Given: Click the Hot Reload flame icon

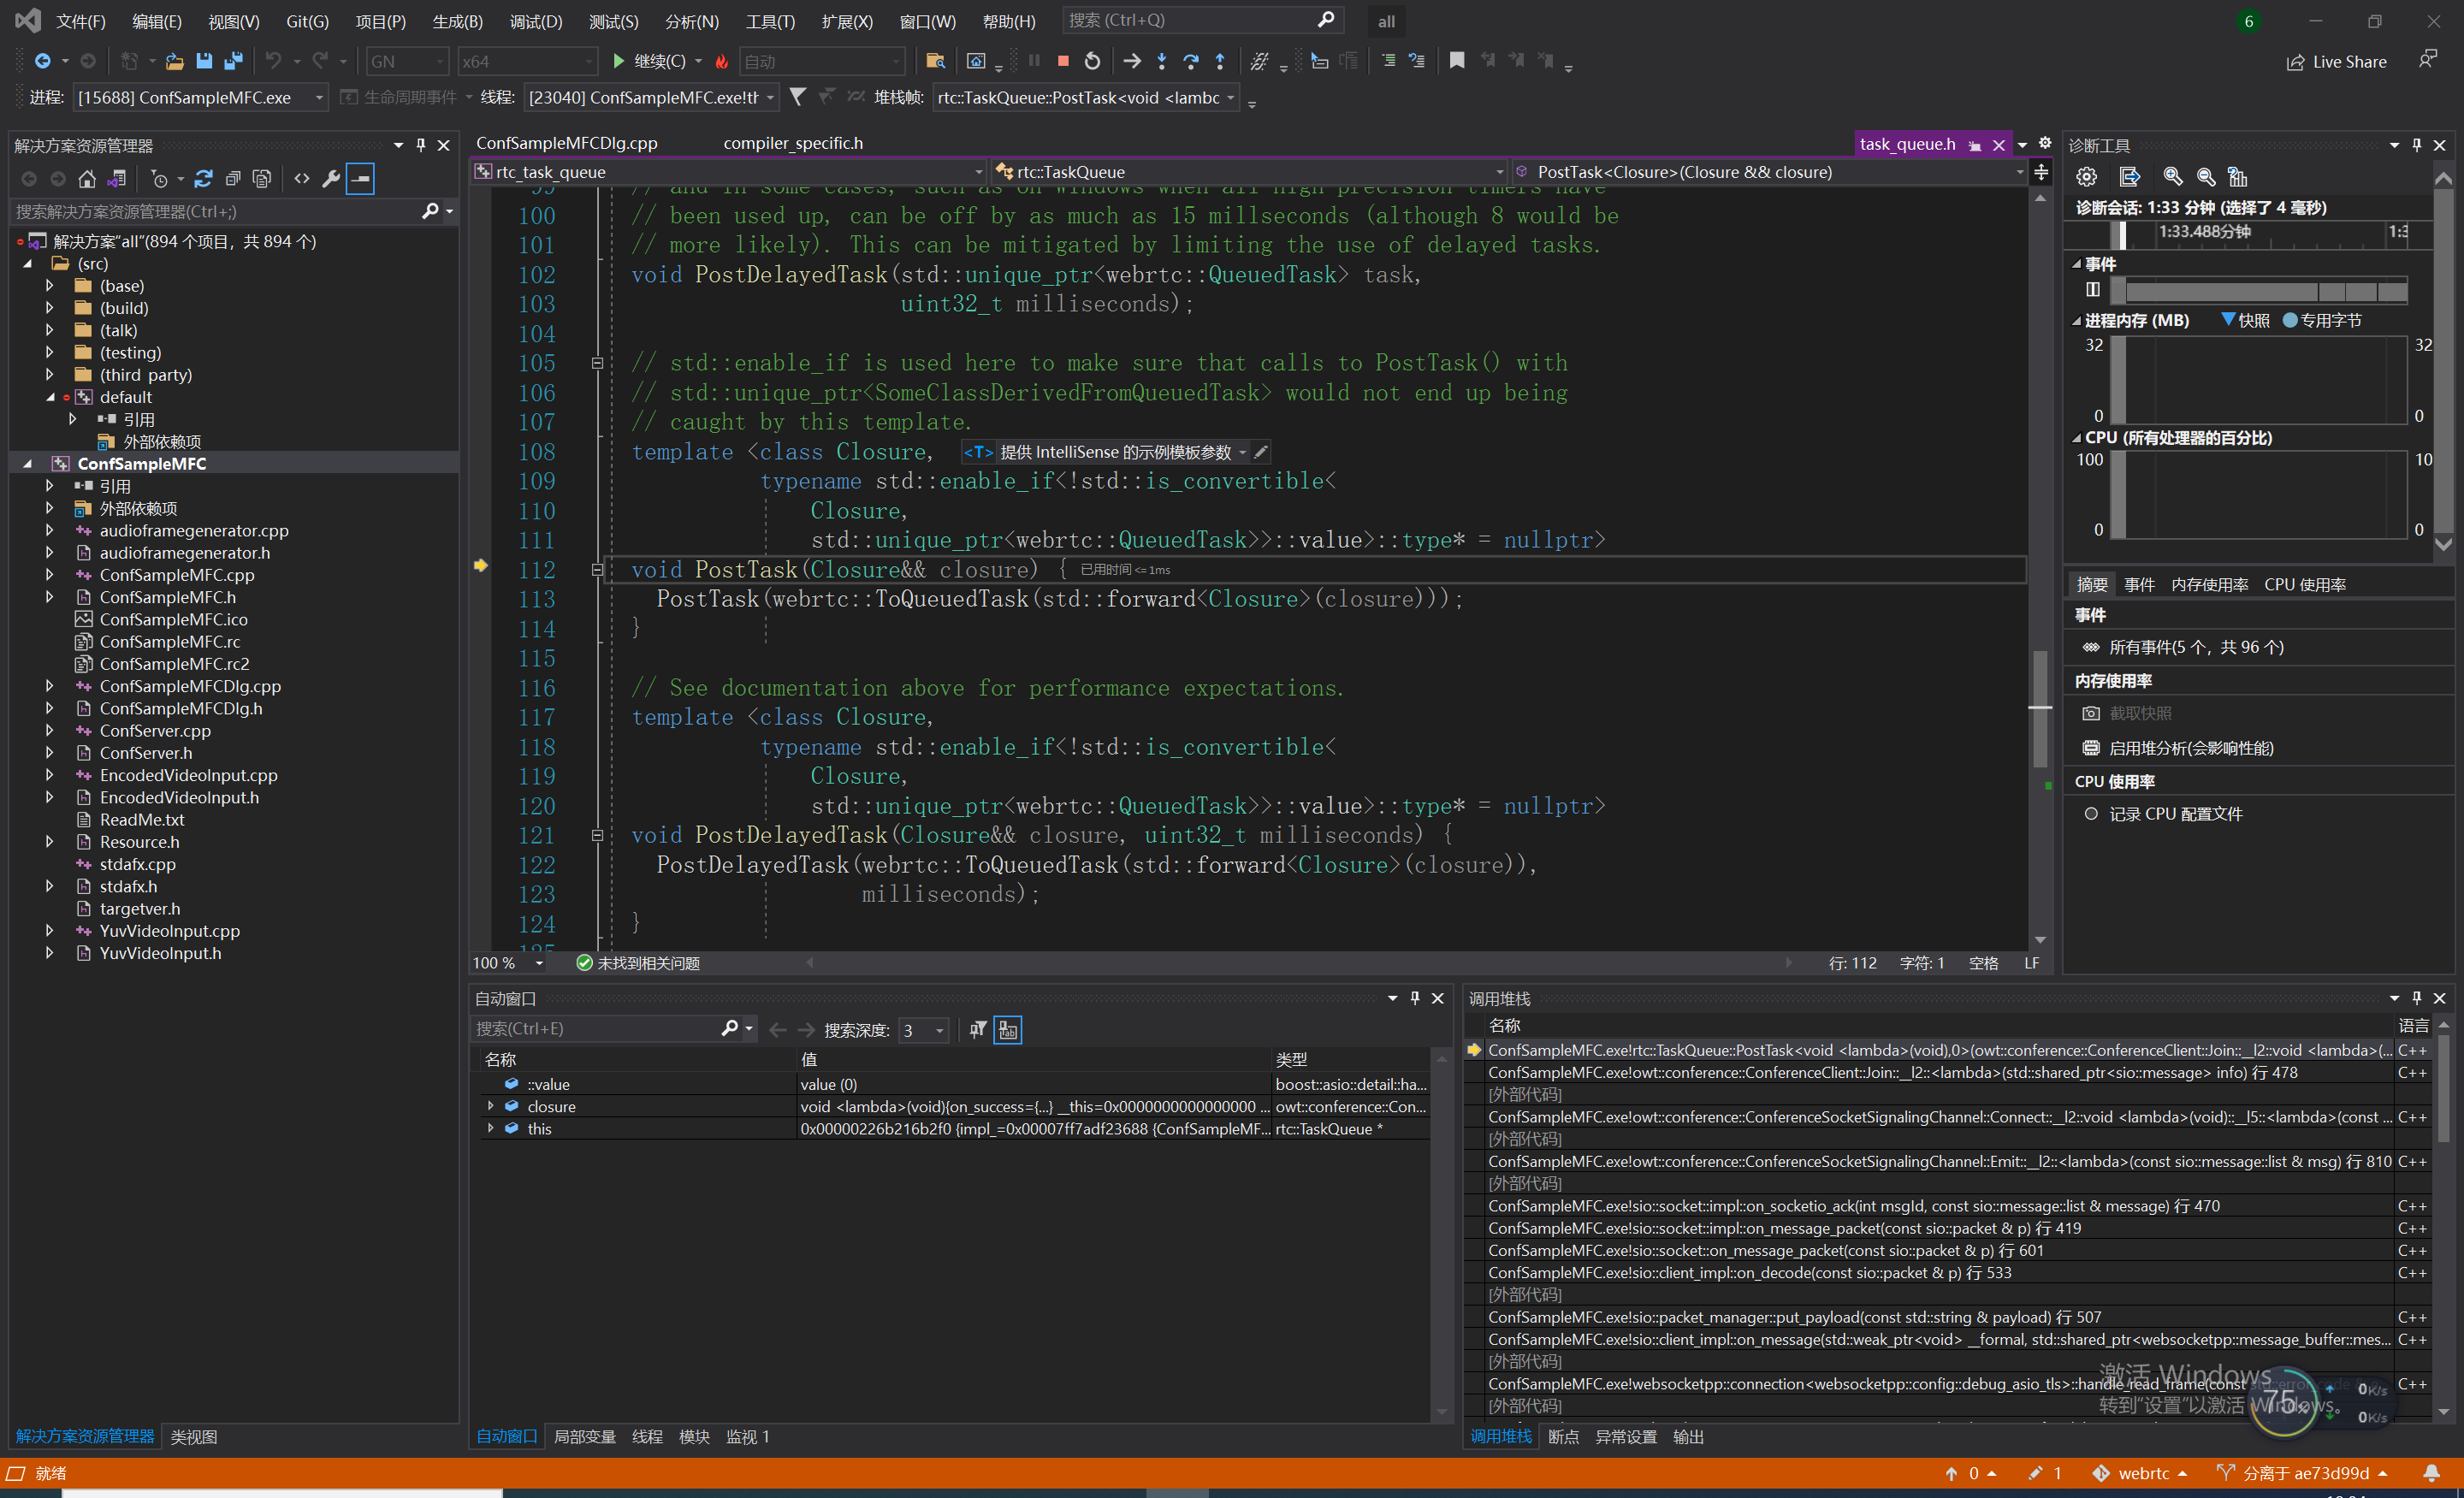Looking at the screenshot, I should point(722,62).
